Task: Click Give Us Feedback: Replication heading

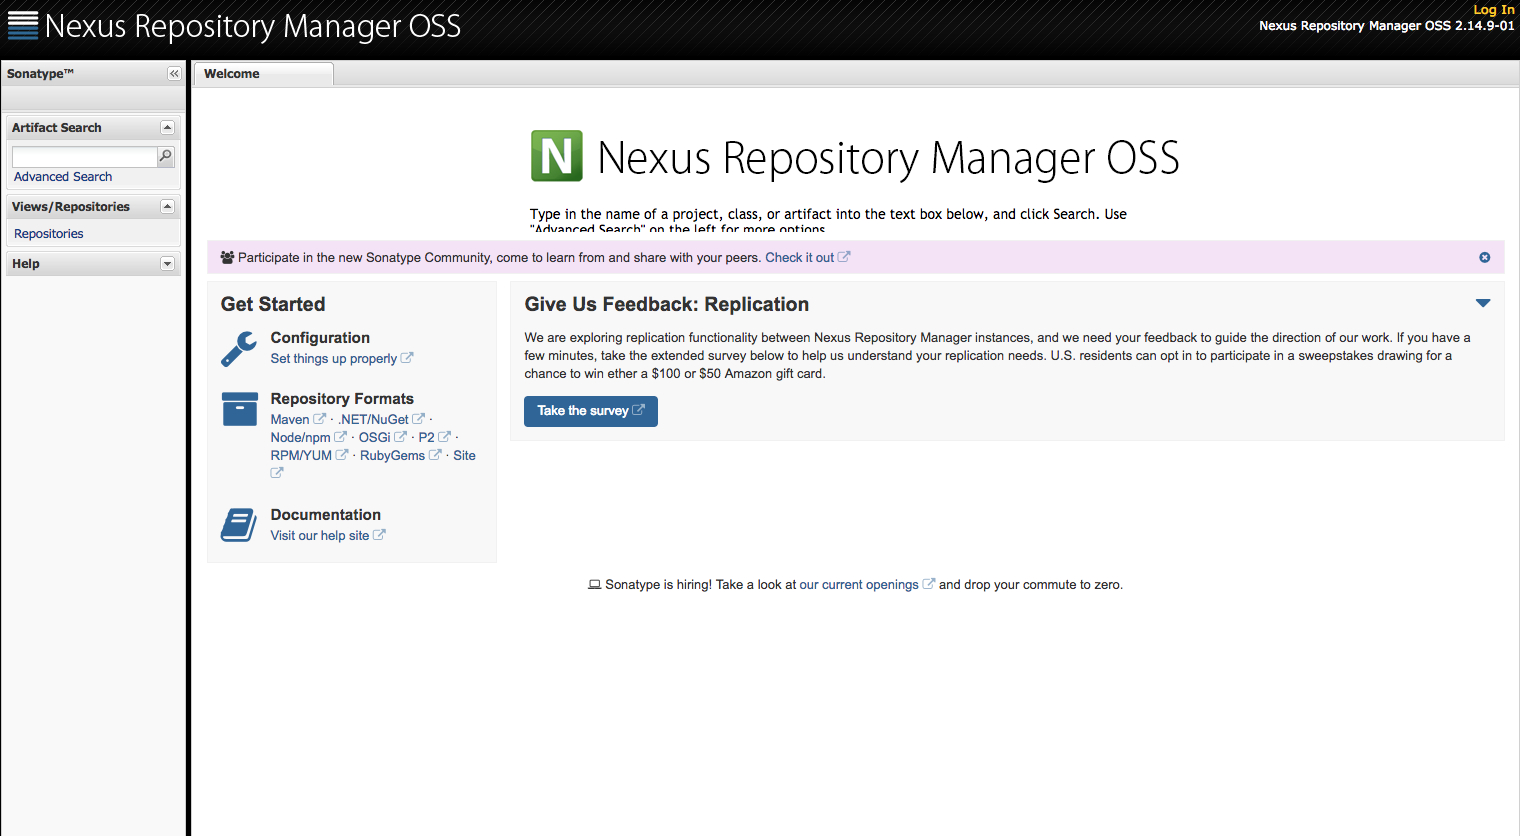Action: [667, 304]
